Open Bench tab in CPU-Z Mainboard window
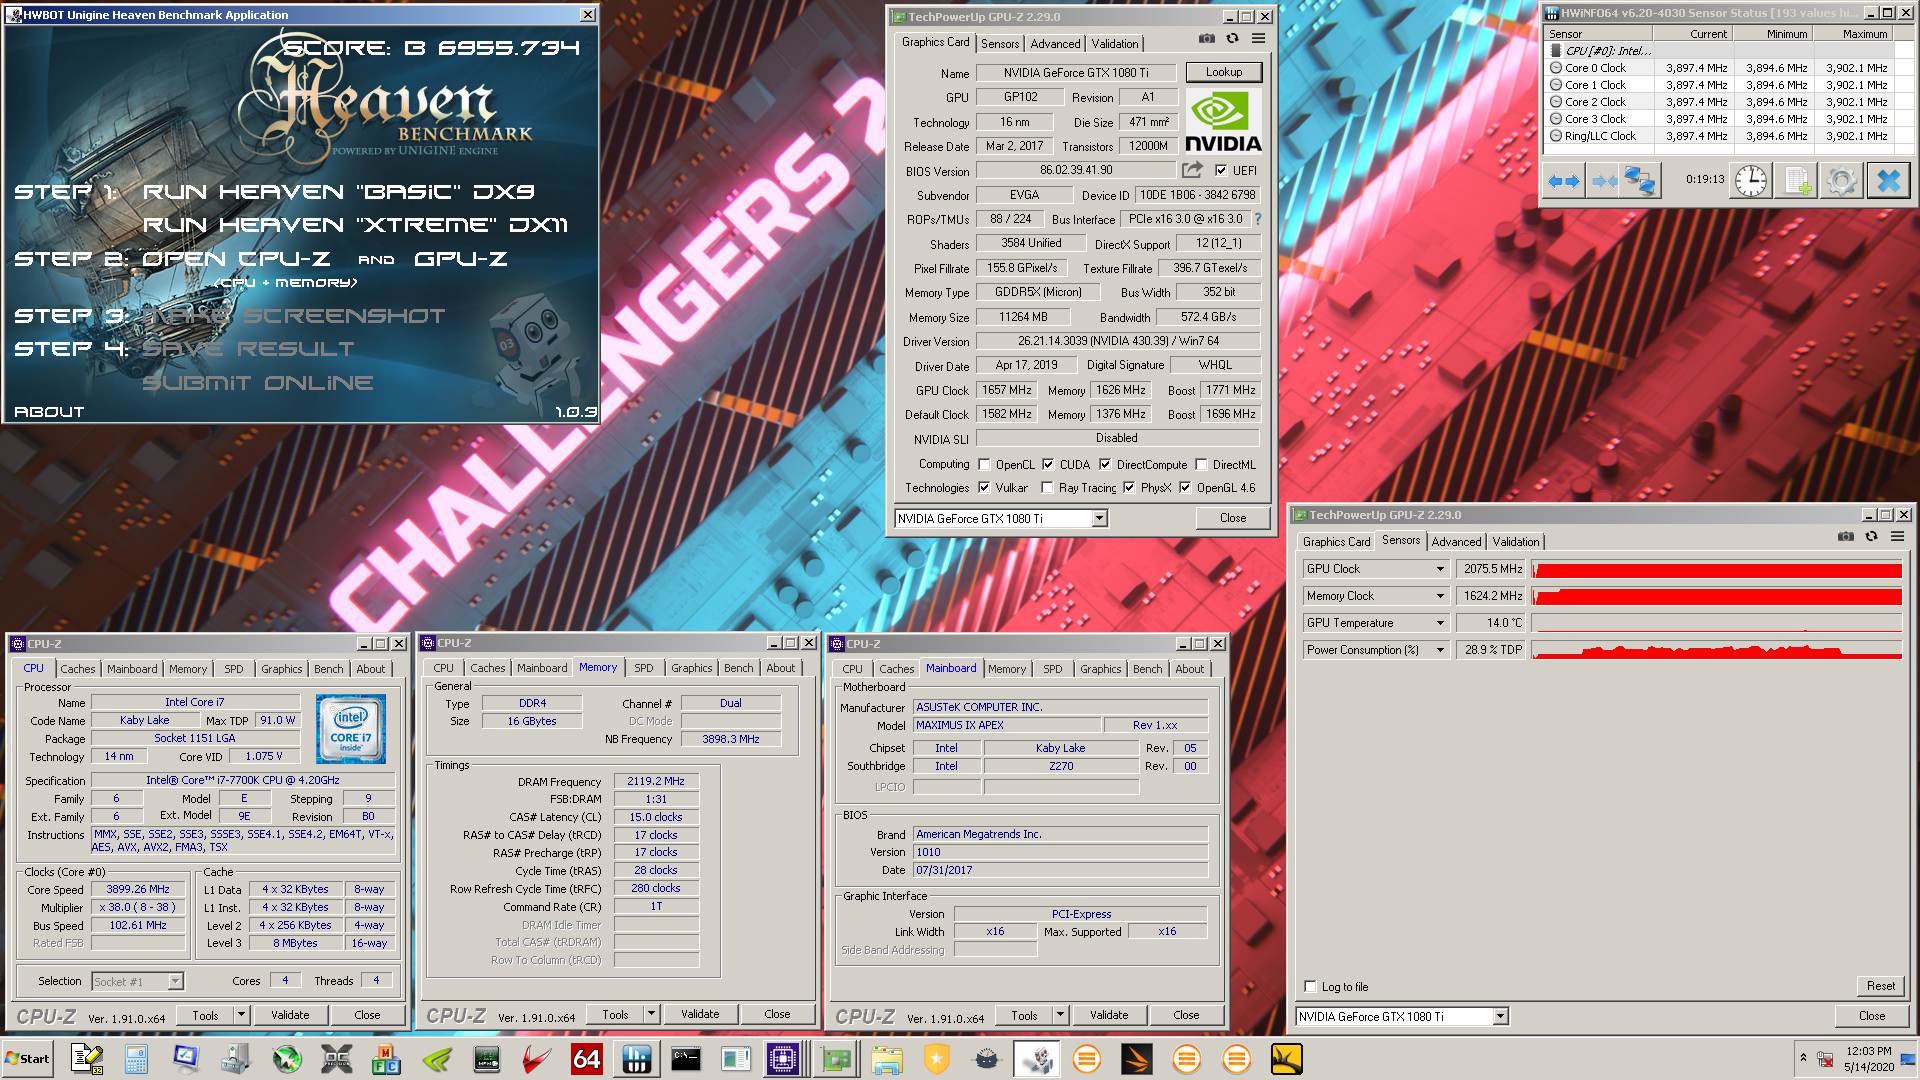This screenshot has width=1920, height=1080. pos(1147,669)
